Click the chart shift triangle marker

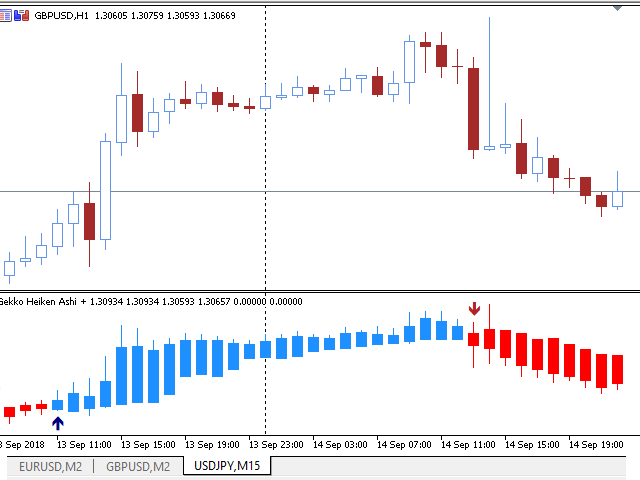[618, 8]
